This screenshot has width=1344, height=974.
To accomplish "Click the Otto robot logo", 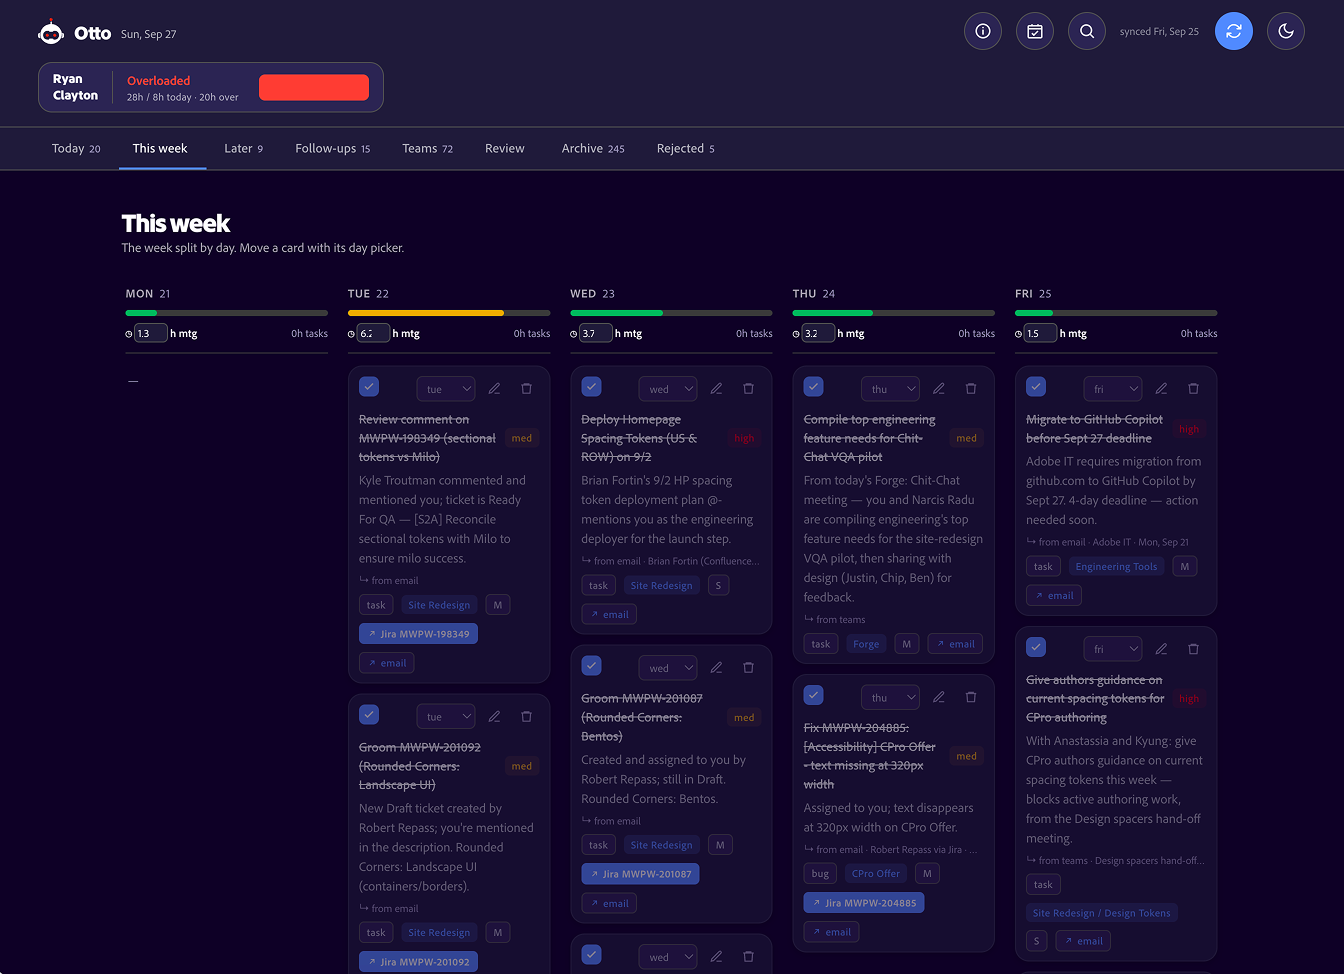I will [x=51, y=33].
